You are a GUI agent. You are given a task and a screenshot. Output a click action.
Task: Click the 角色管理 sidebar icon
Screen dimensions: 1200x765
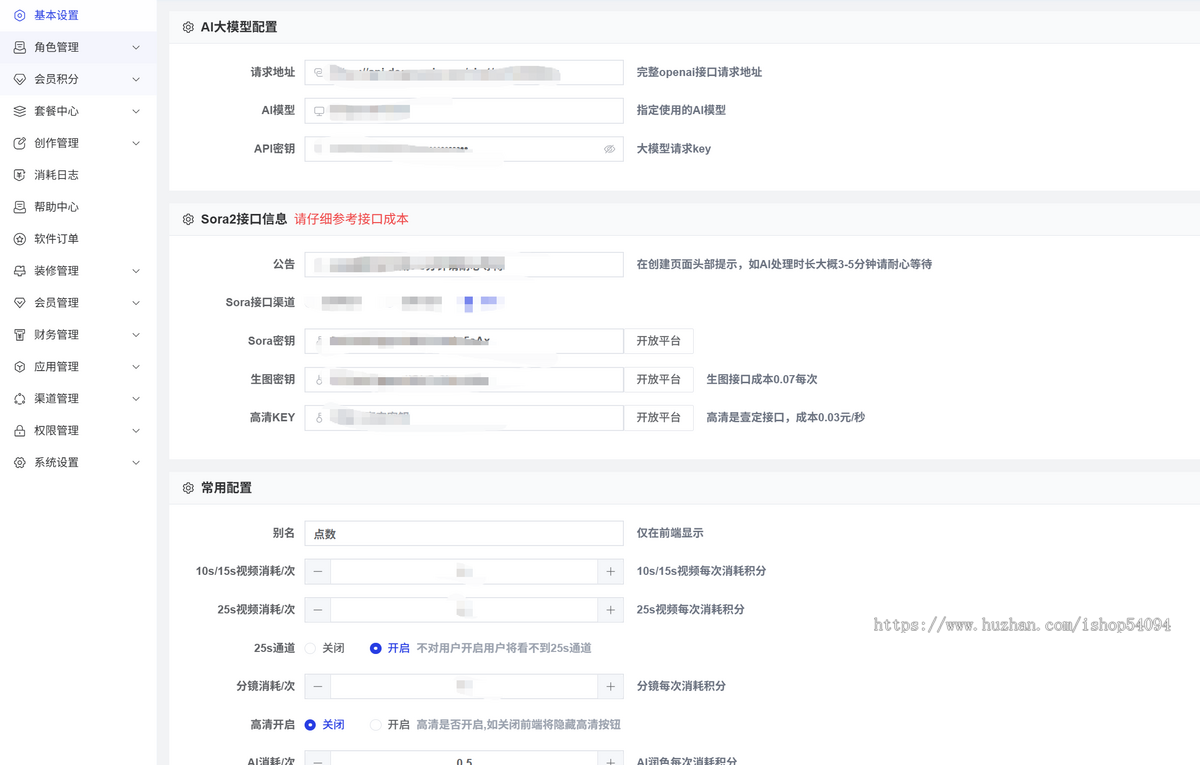tap(20, 47)
